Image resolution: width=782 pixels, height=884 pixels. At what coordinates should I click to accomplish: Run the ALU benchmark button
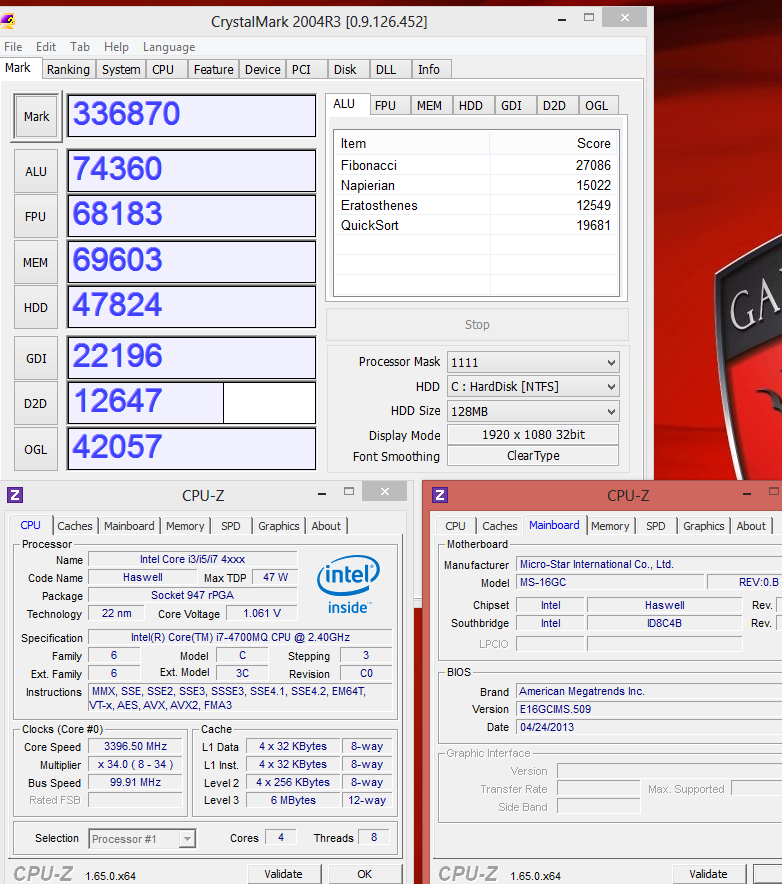point(36,171)
